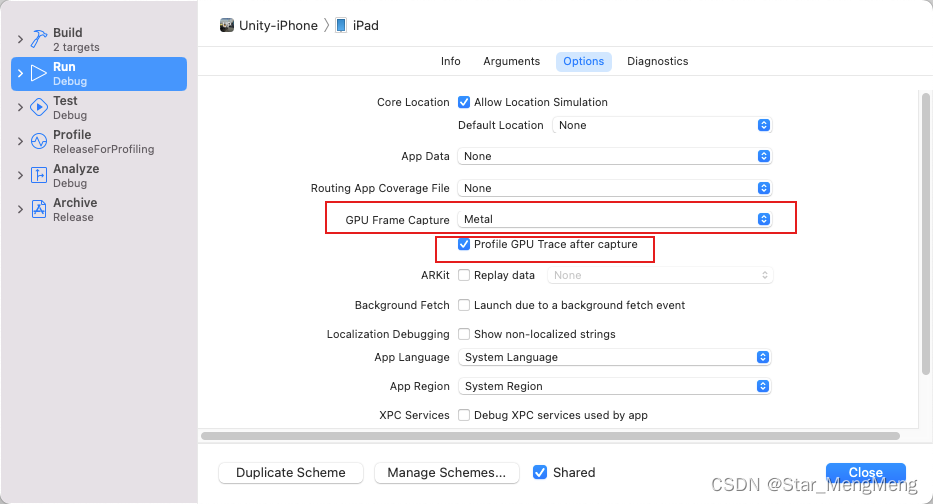Select the Profile ReleaseForProfiling row label
933x504 pixels.
click(104, 141)
